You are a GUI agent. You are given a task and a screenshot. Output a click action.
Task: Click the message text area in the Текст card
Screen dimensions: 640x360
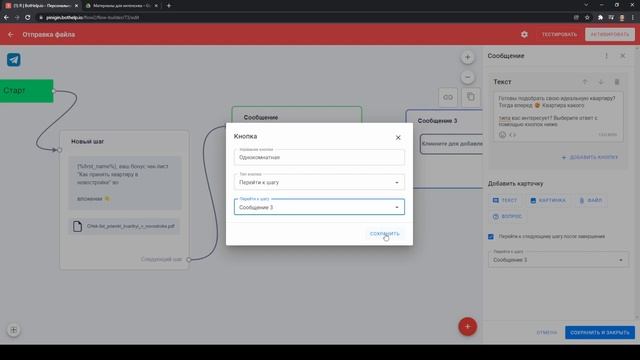[558, 111]
